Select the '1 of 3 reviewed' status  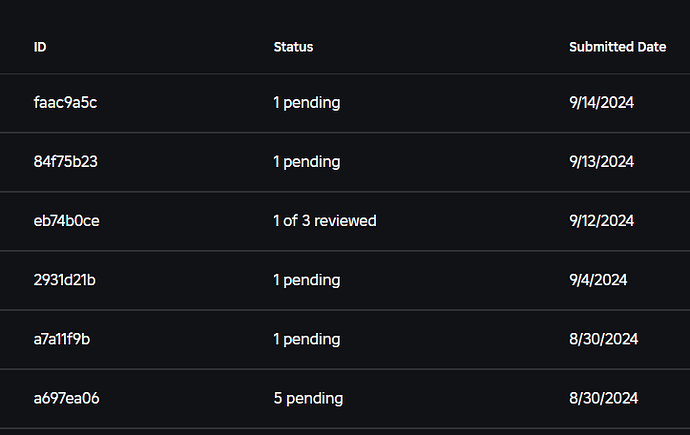click(325, 220)
